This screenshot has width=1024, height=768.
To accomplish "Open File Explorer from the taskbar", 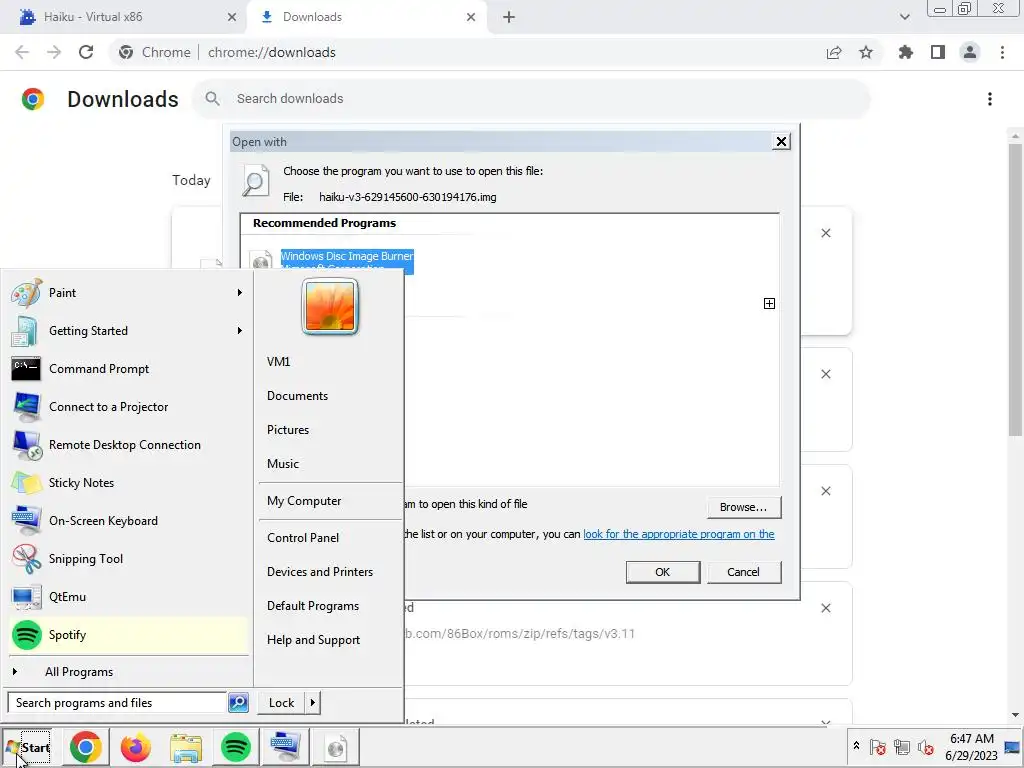I will (186, 747).
